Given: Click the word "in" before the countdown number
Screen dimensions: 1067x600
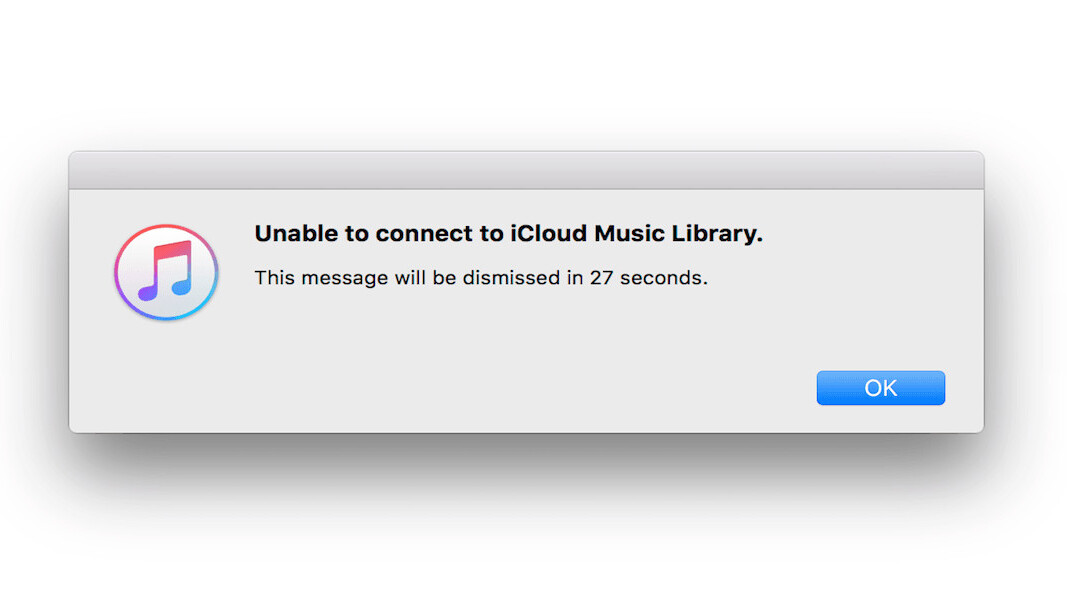Looking at the screenshot, I should 574,278.
